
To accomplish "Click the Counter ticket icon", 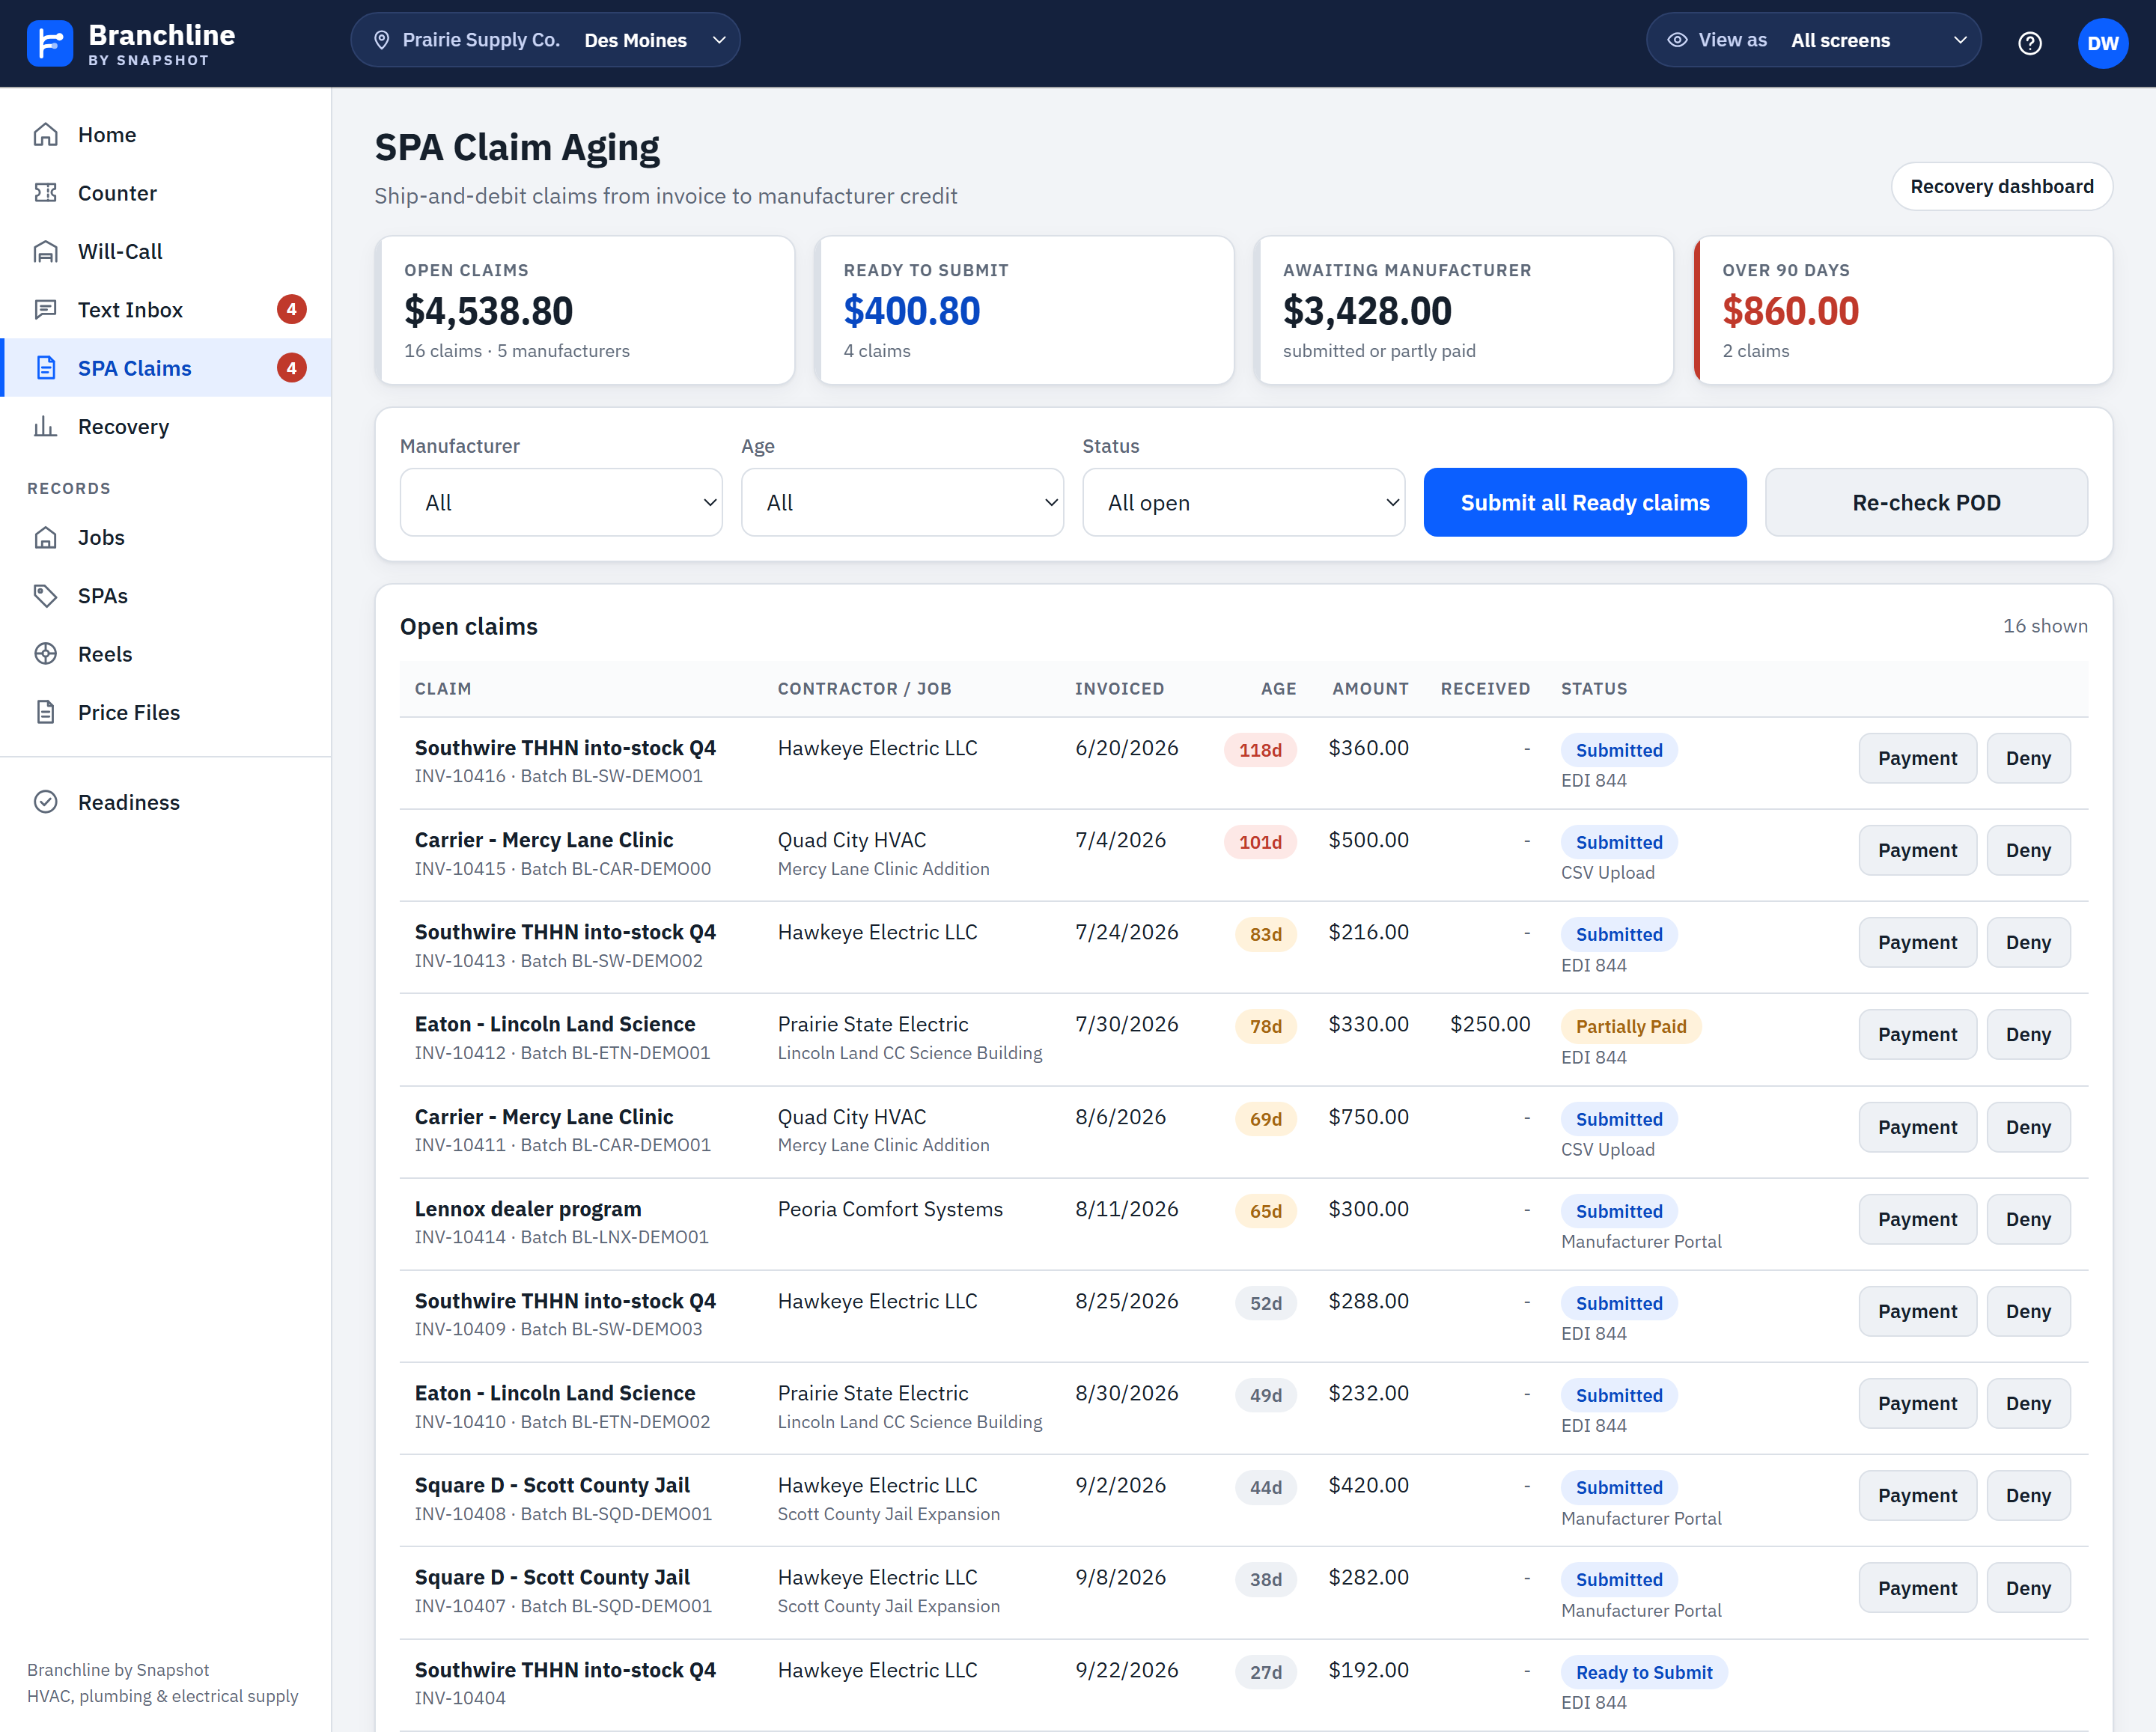I will pyautogui.click(x=46, y=192).
